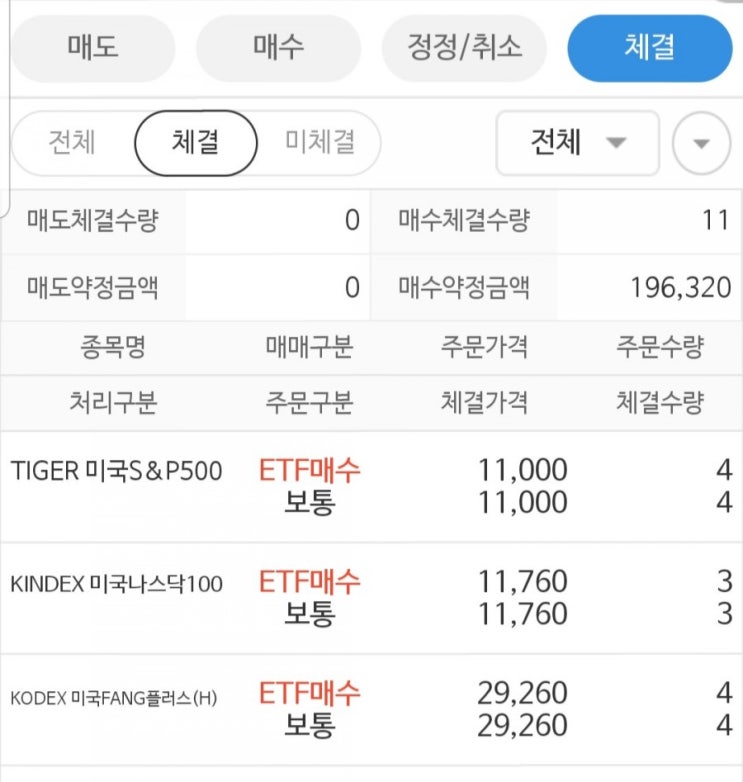
Task: Open the 전체 dropdown menu
Action: tap(577, 142)
